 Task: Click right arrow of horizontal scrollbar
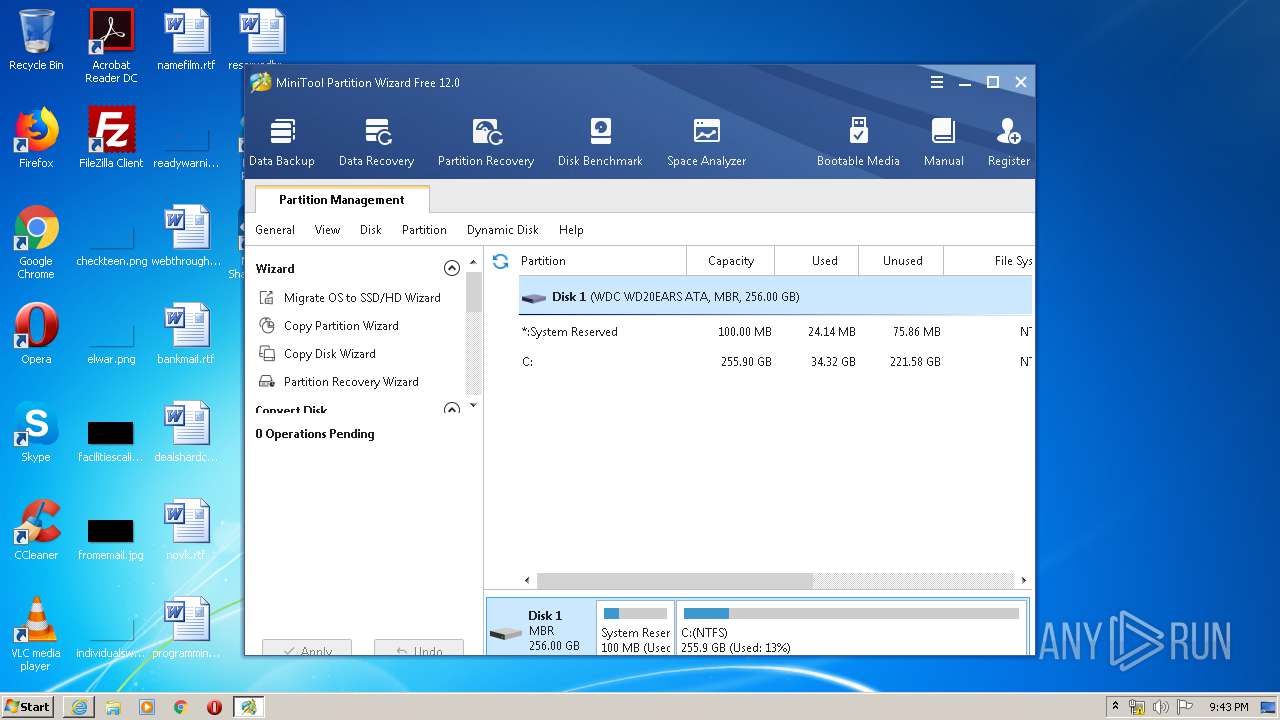pos(1024,581)
